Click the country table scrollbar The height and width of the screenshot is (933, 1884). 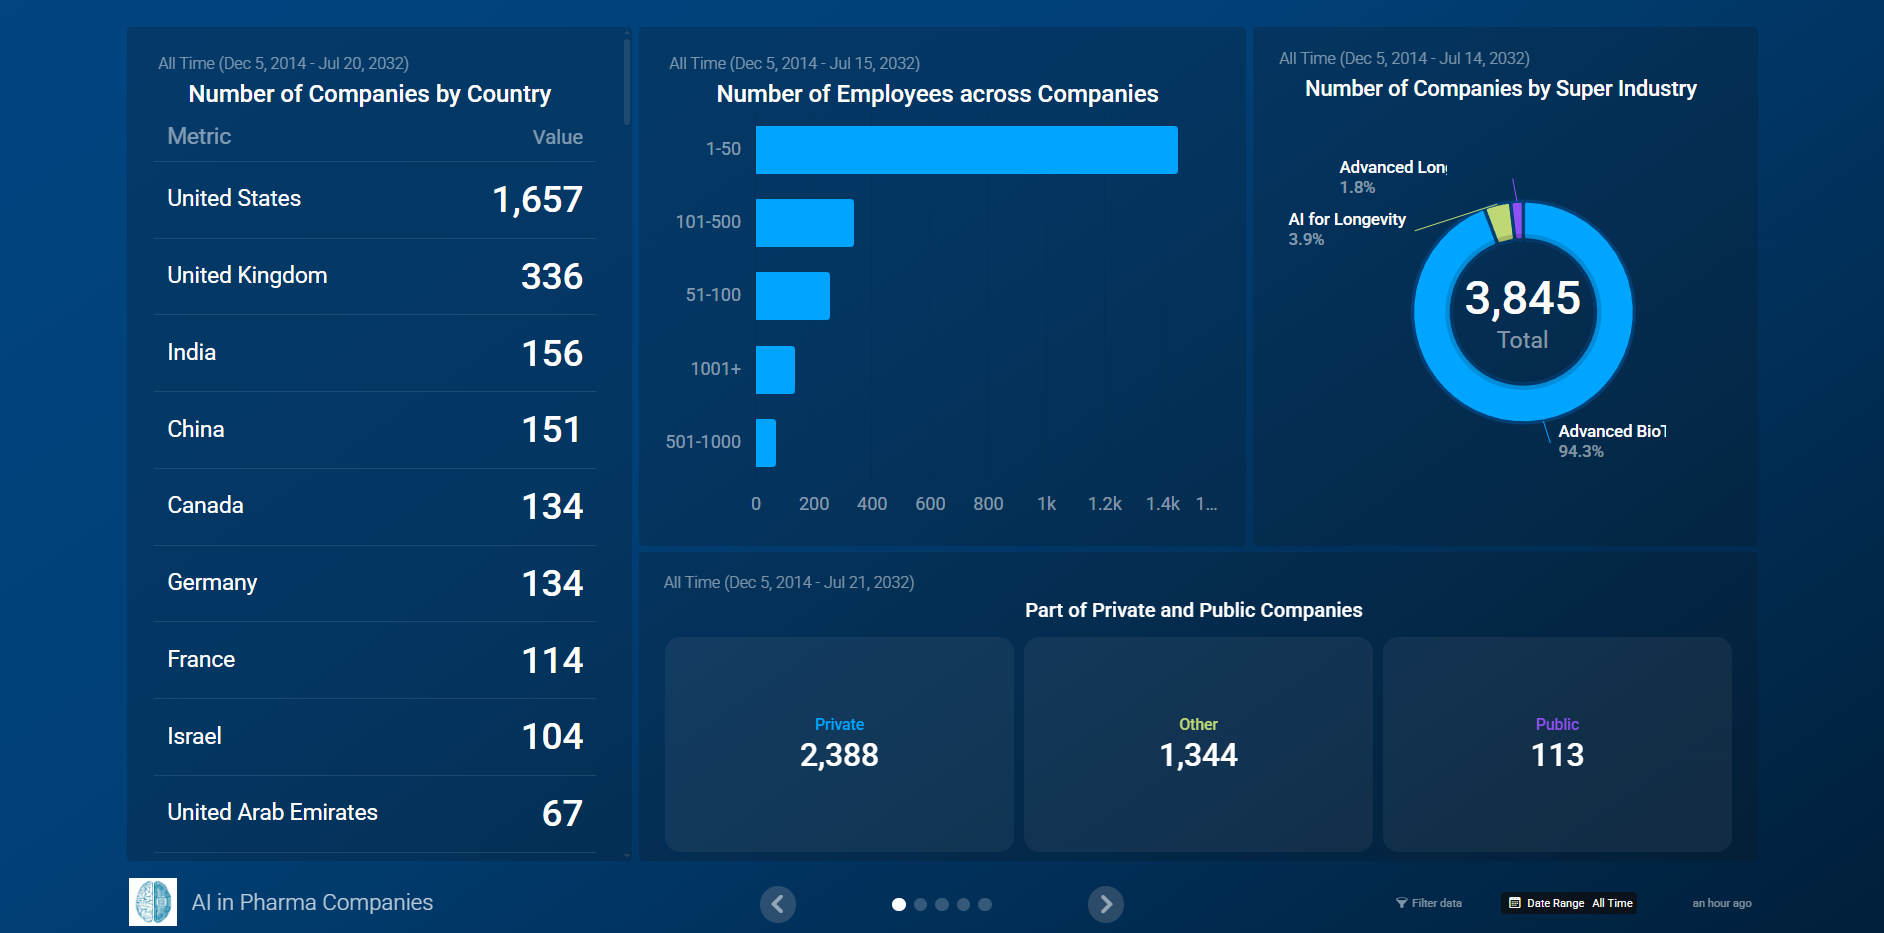(626, 82)
